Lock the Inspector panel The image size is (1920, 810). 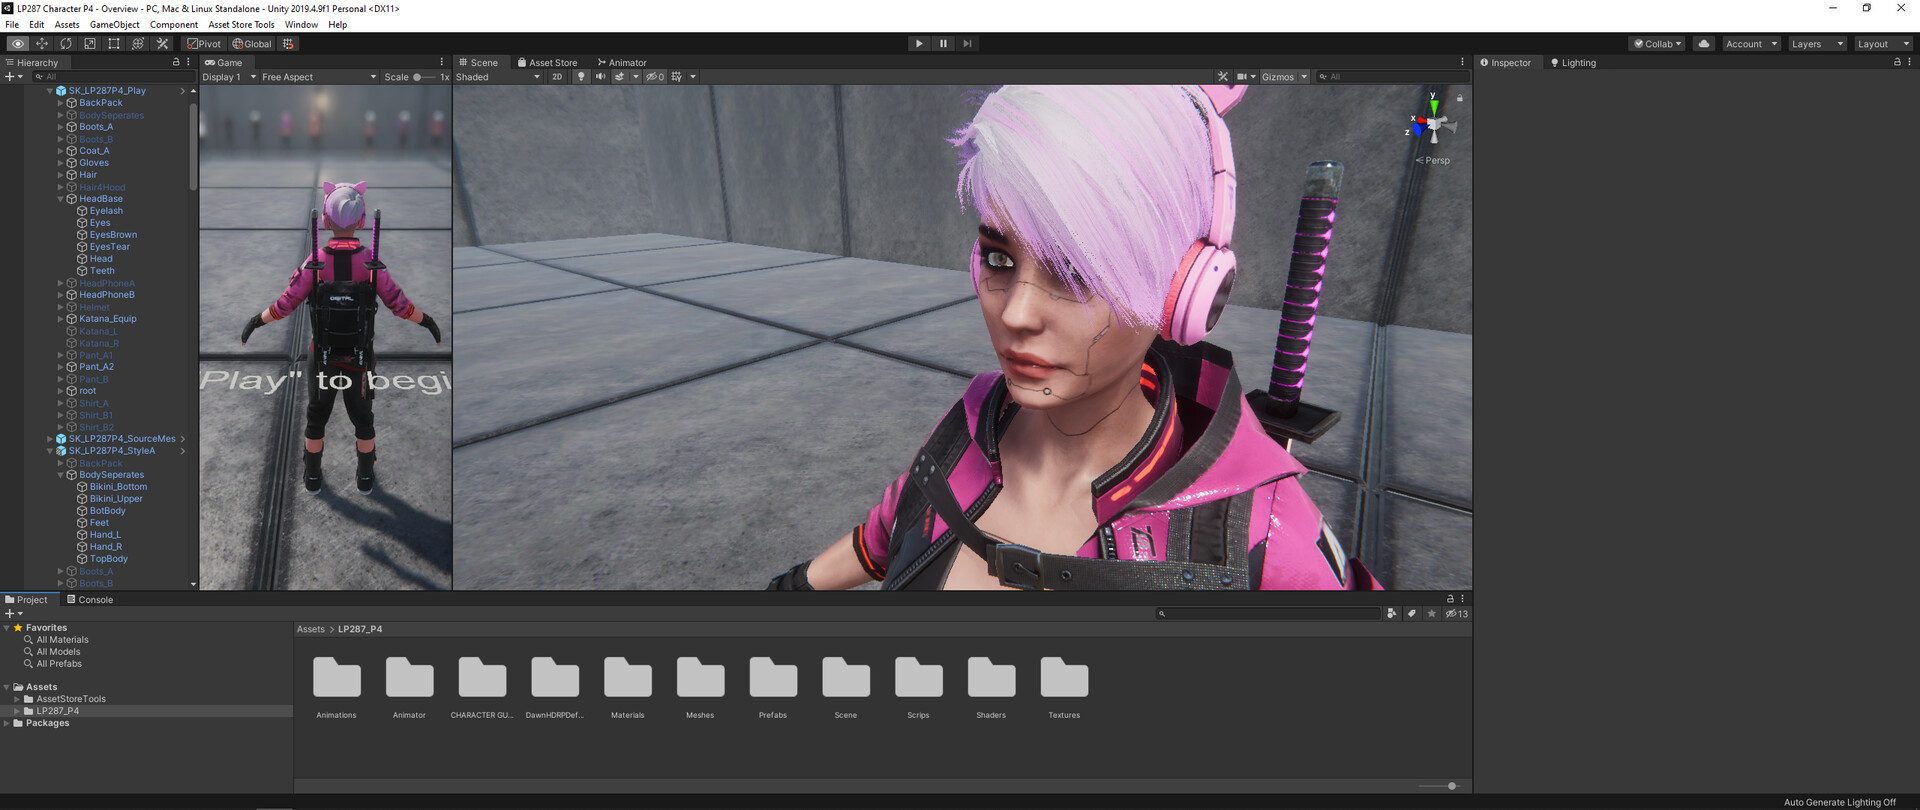pyautogui.click(x=1897, y=62)
